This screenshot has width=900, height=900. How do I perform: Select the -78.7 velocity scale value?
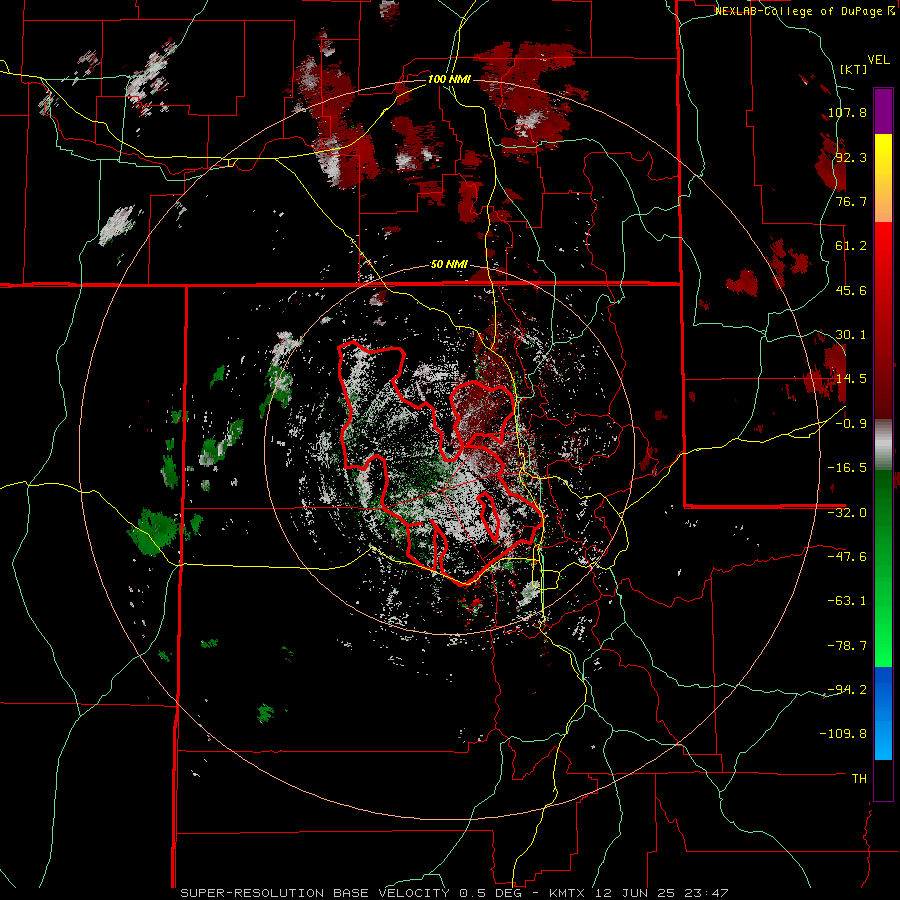coord(847,646)
